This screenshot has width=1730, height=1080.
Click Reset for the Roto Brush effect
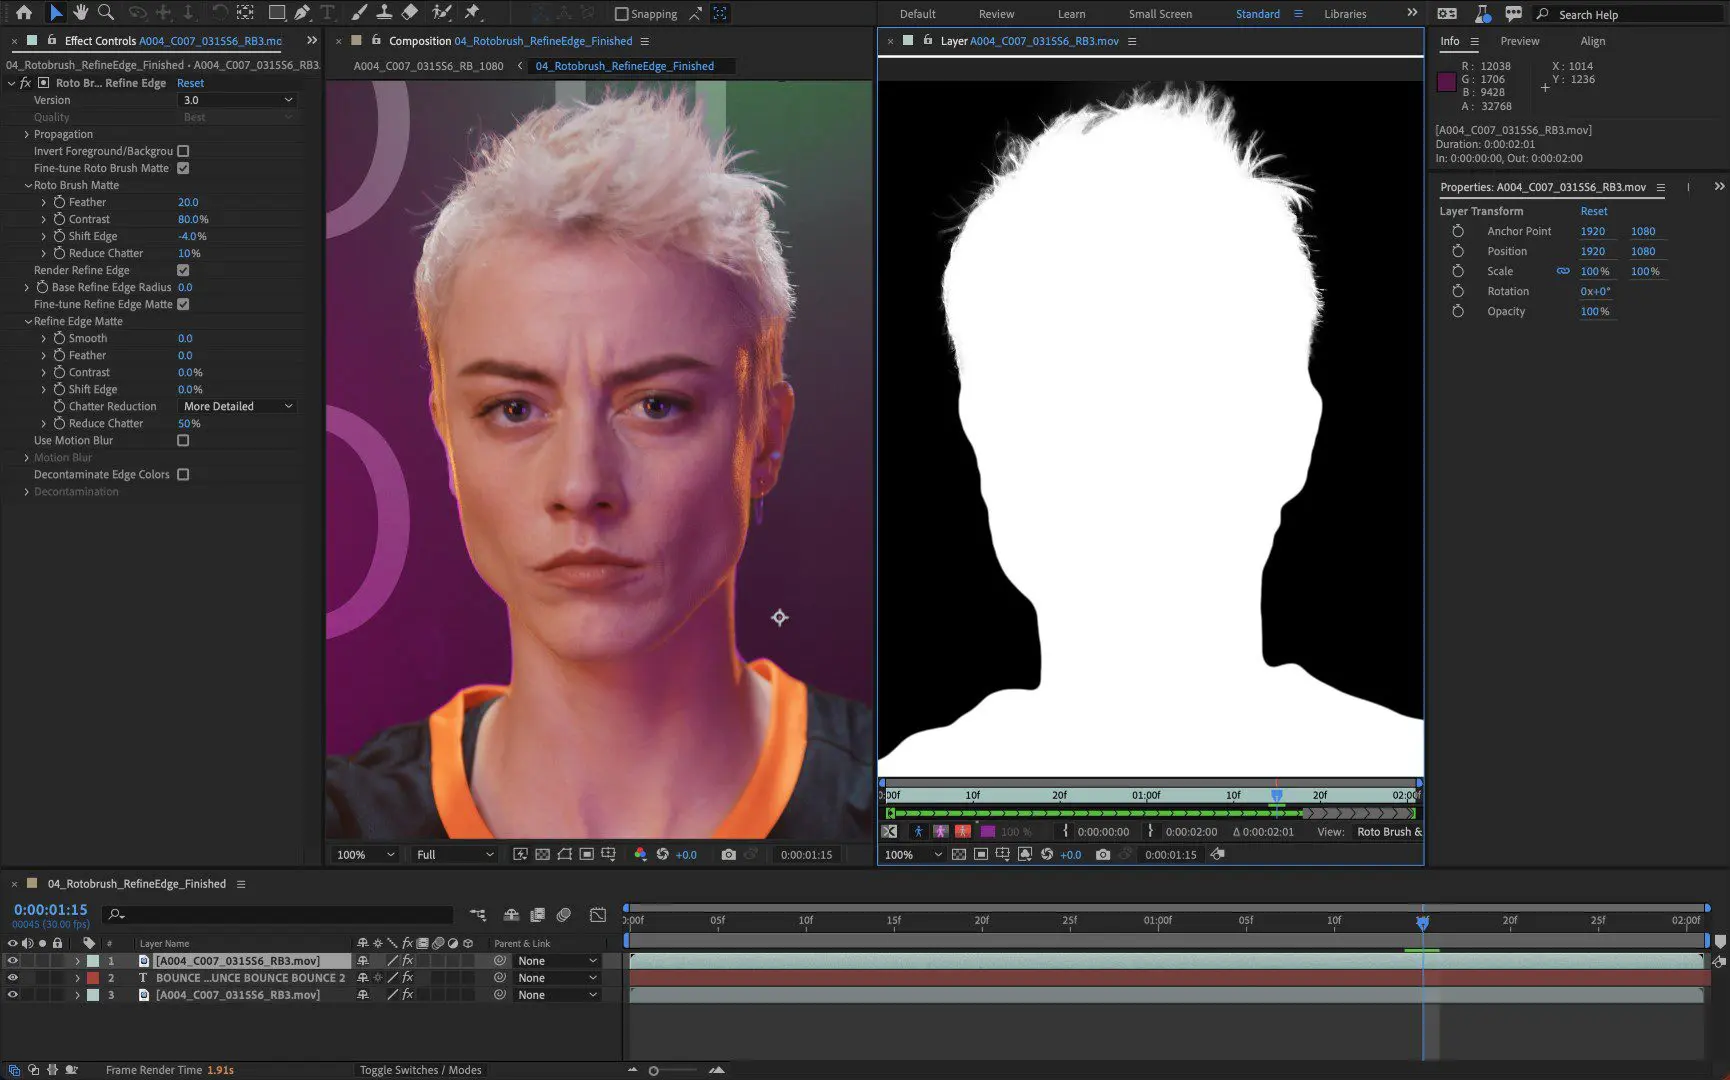point(190,83)
